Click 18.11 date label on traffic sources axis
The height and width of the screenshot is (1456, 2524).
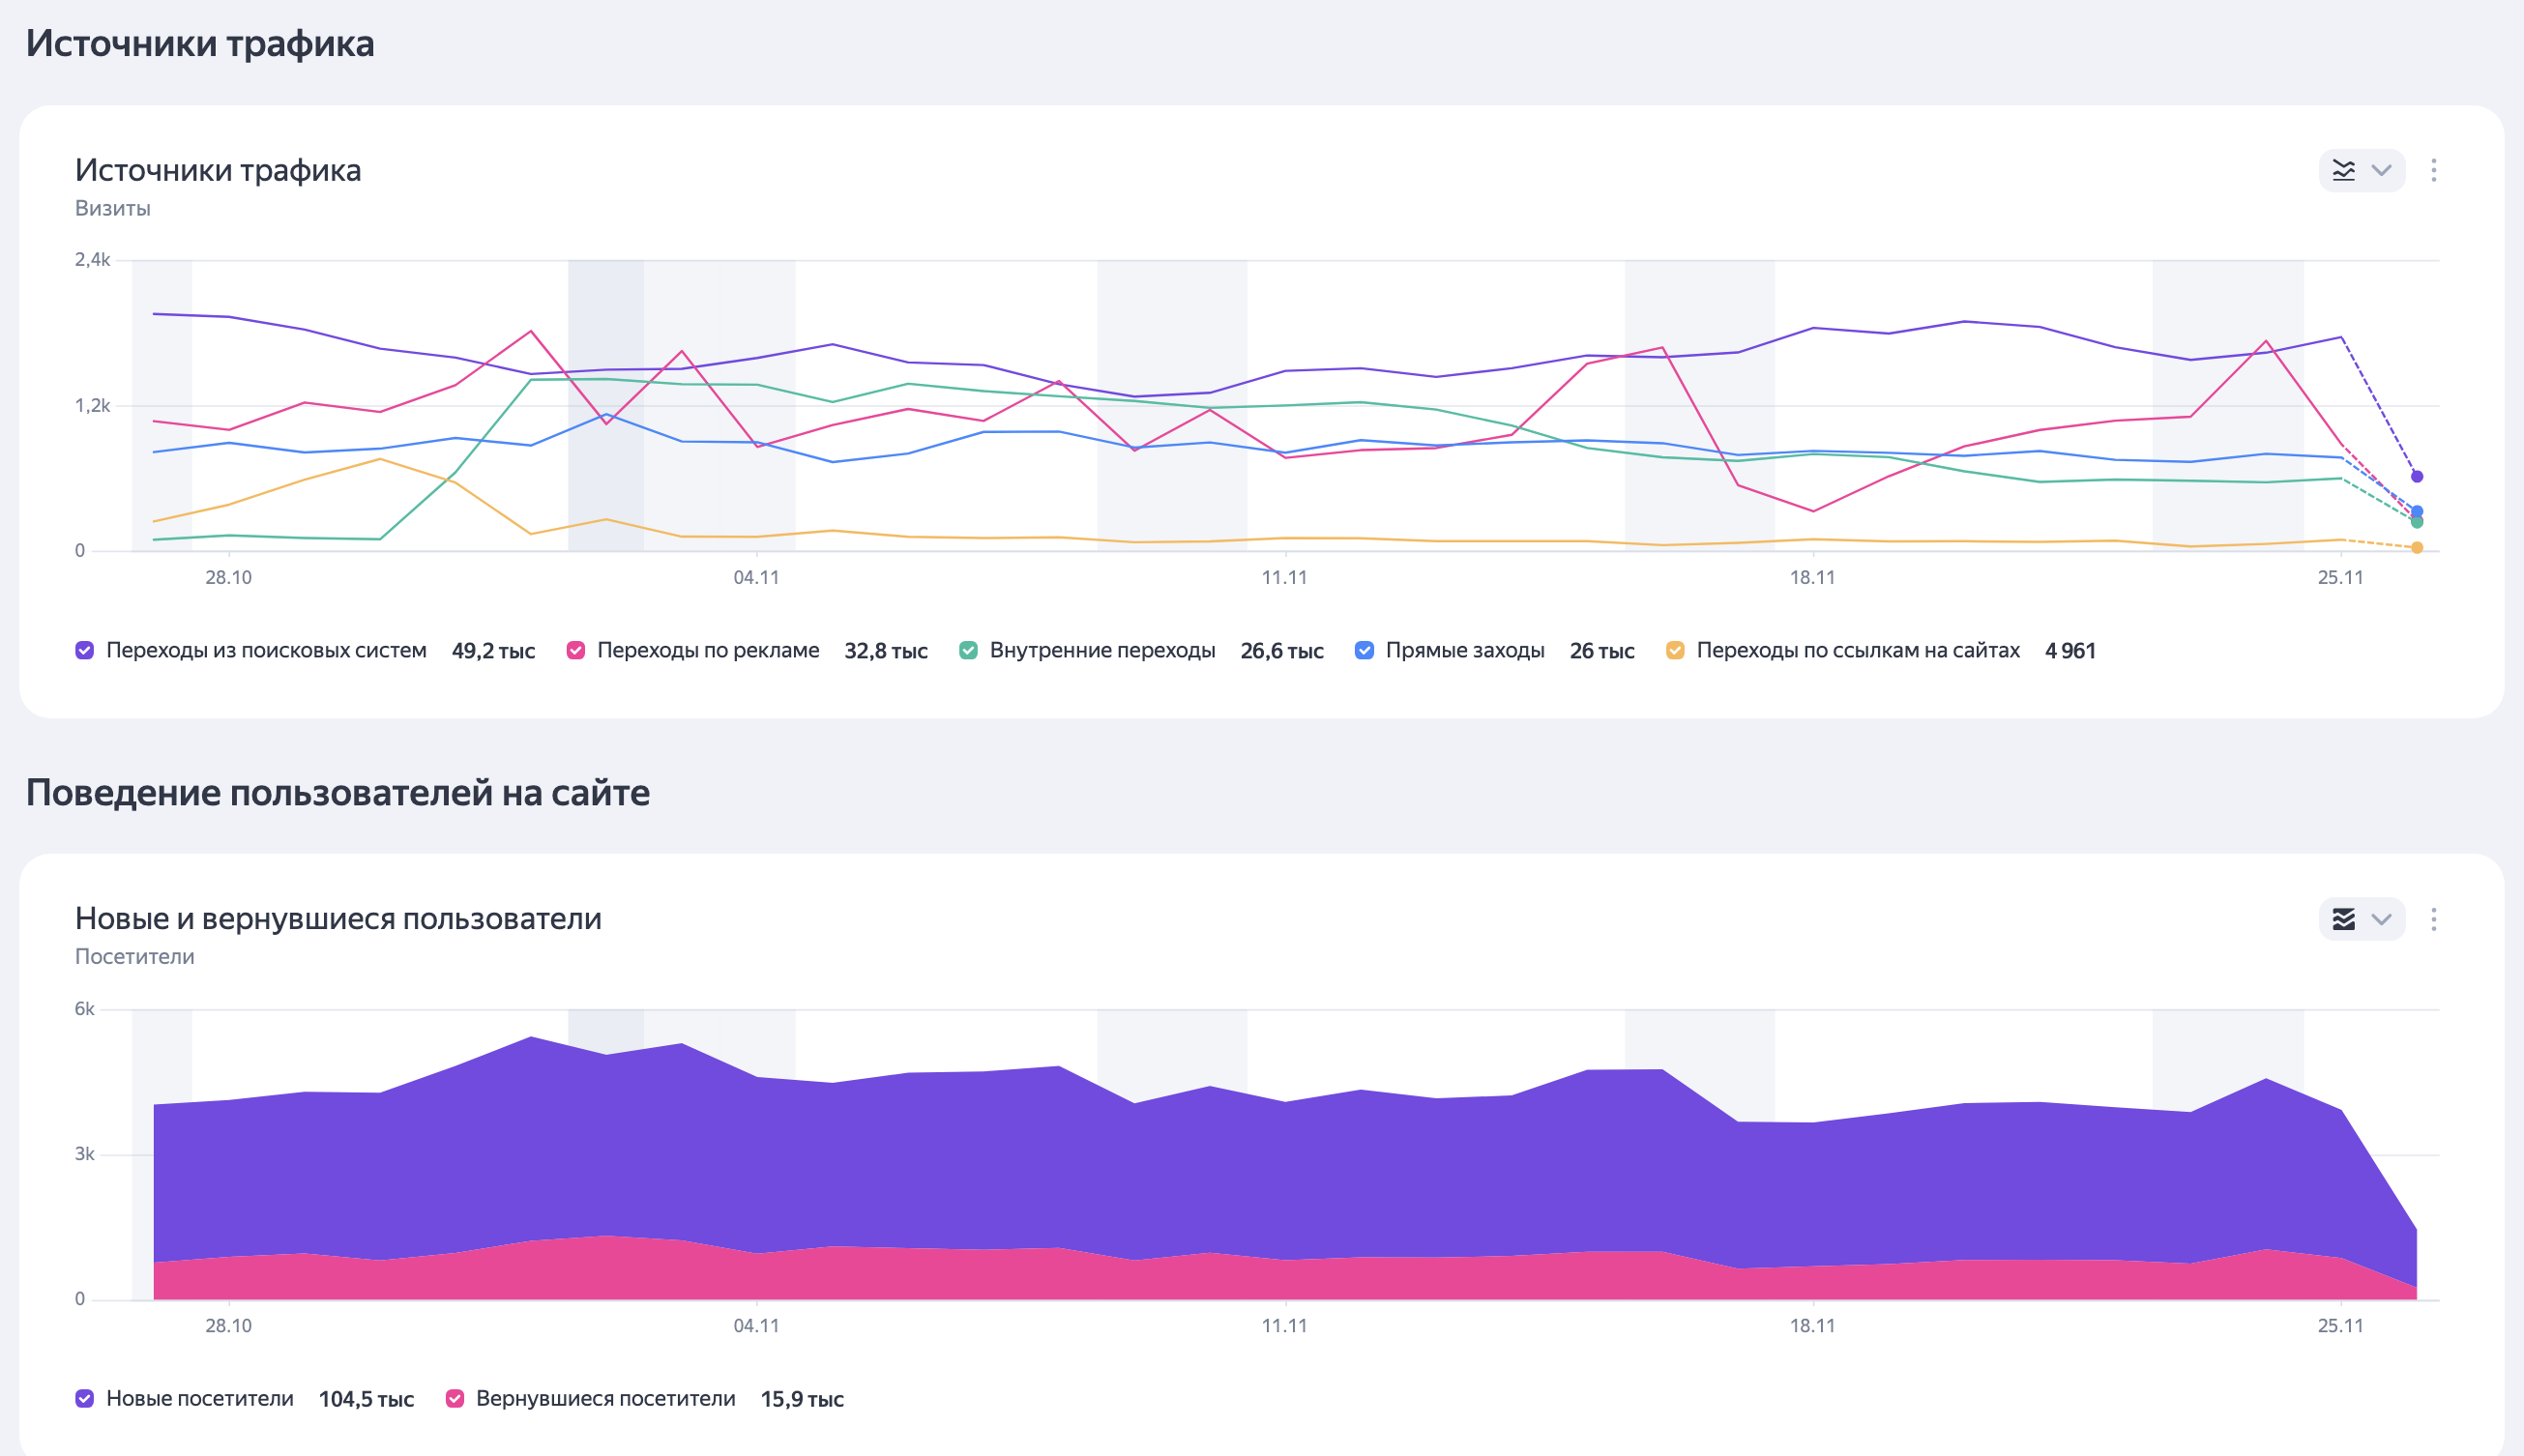(1812, 577)
